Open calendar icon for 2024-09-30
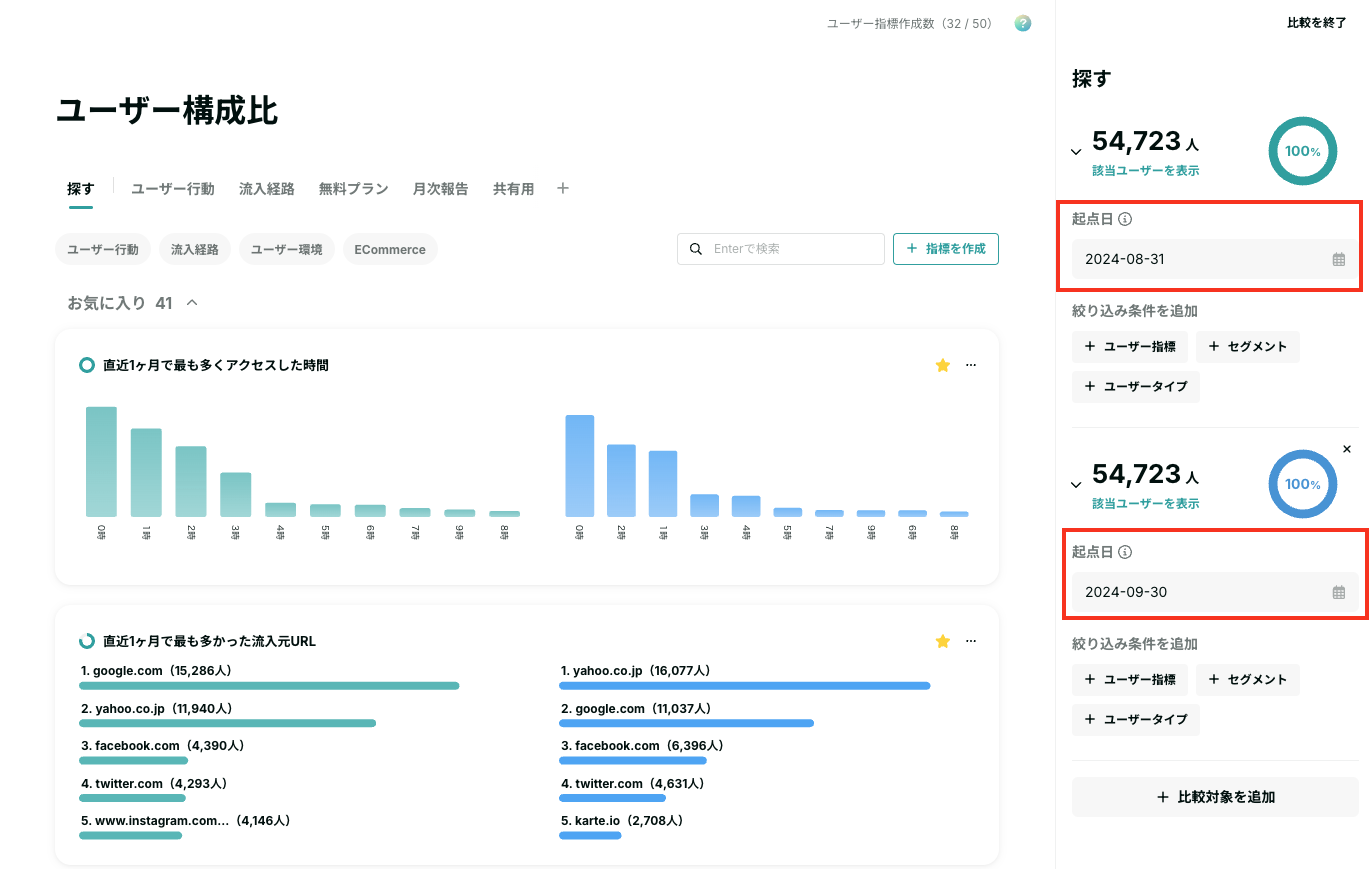Image resolution: width=1371 pixels, height=869 pixels. click(x=1339, y=592)
